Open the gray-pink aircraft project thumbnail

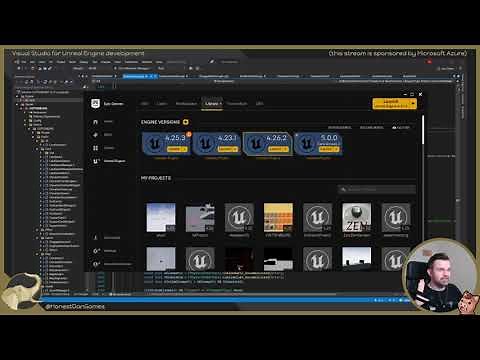(200, 217)
